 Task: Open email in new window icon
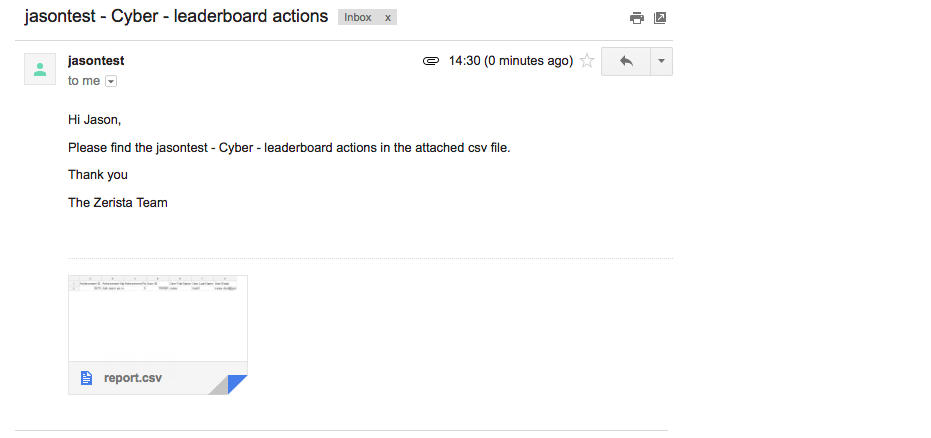point(660,18)
